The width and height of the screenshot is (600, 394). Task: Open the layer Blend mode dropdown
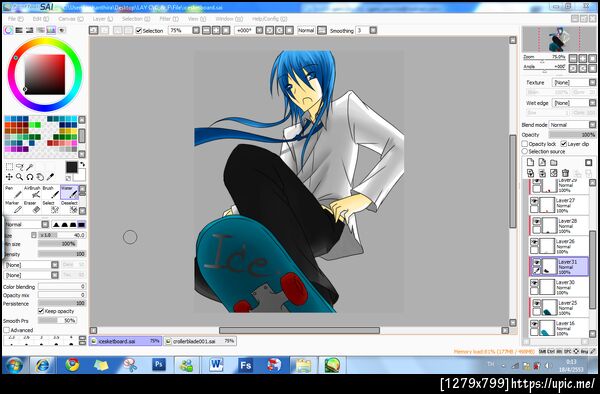(592, 125)
